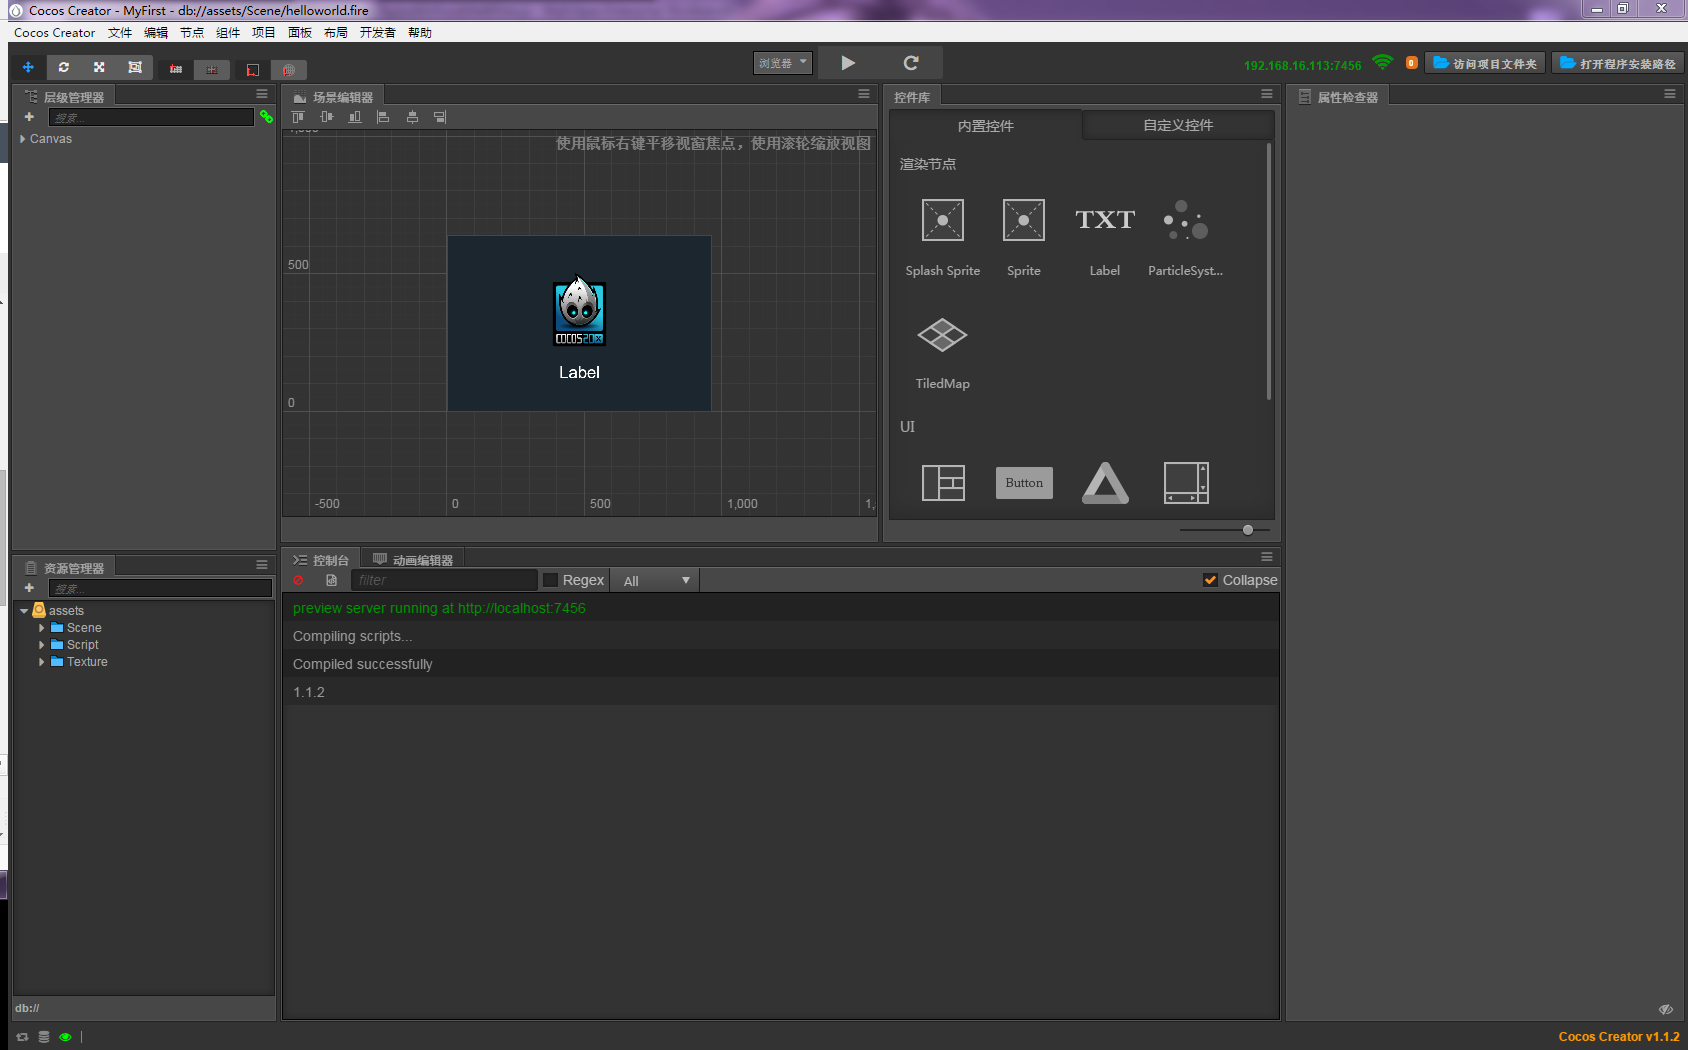Align selected nodes to right
The image size is (1688, 1050).
click(x=440, y=117)
